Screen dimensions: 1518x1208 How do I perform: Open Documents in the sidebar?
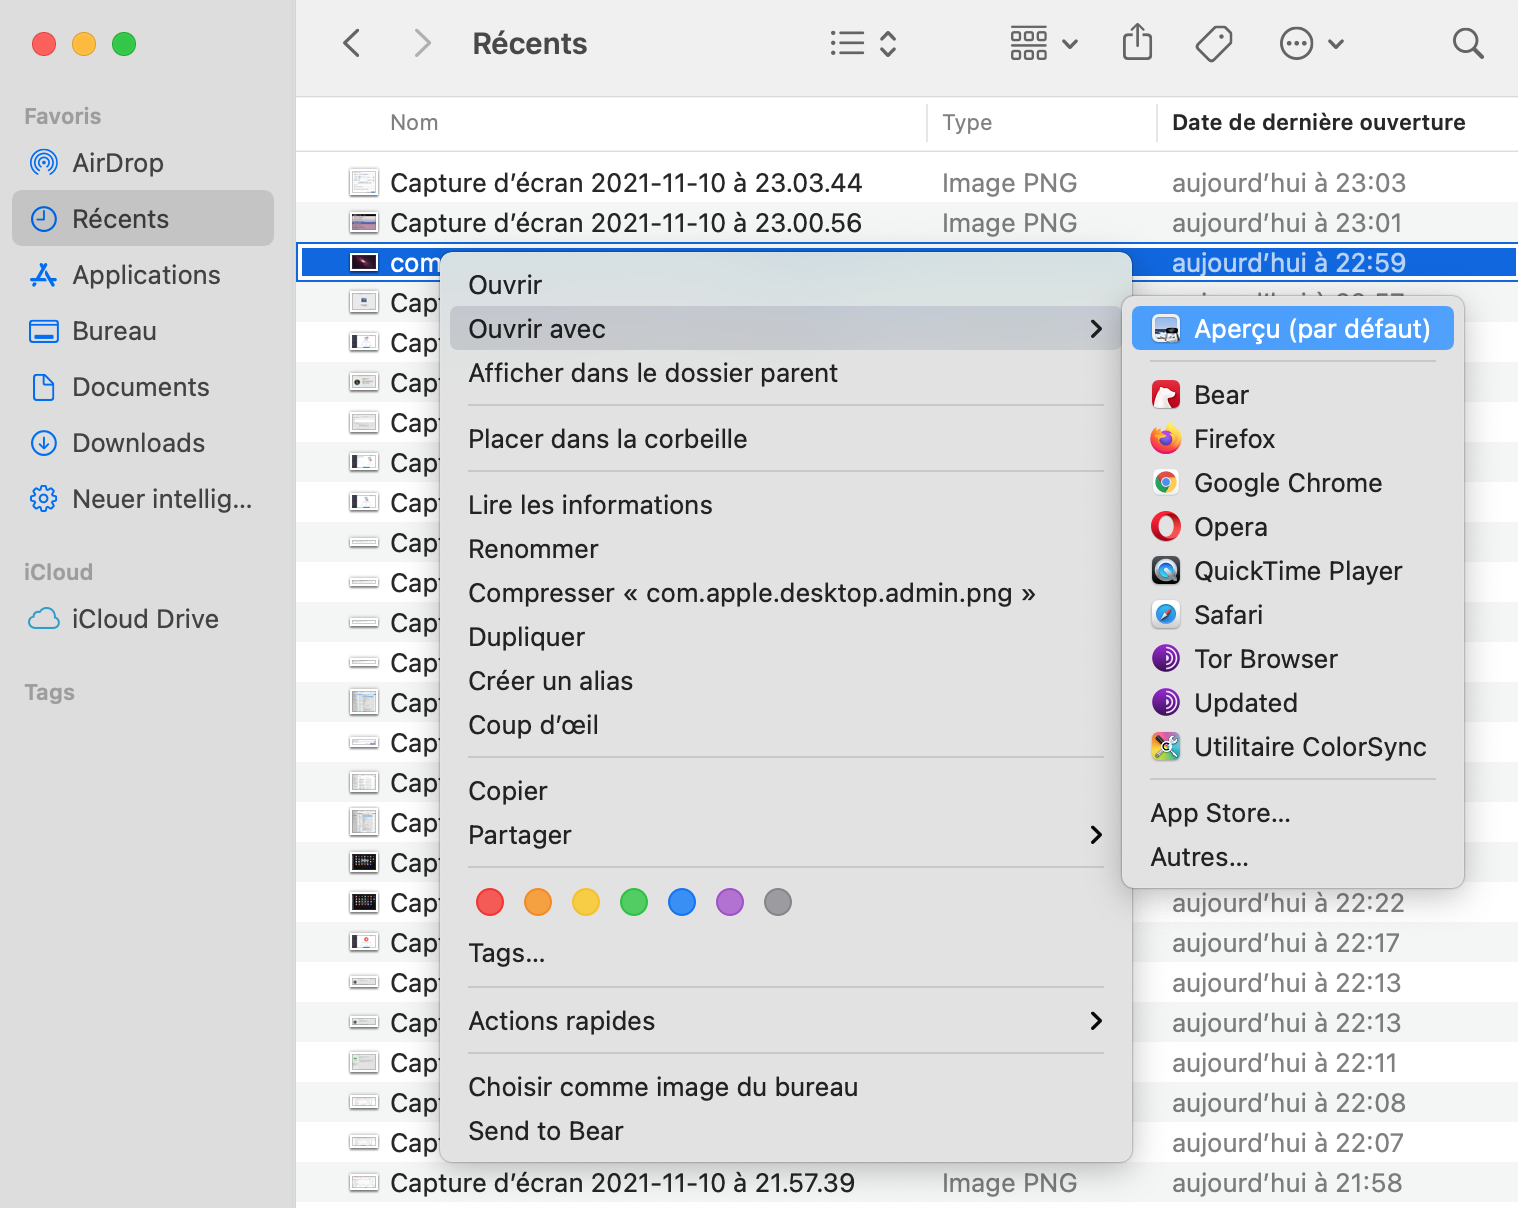point(143,387)
